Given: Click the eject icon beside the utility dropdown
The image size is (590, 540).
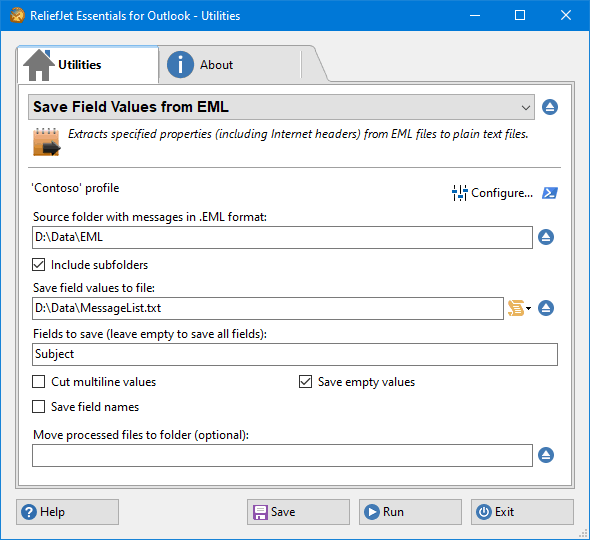Looking at the screenshot, I should pos(550,107).
